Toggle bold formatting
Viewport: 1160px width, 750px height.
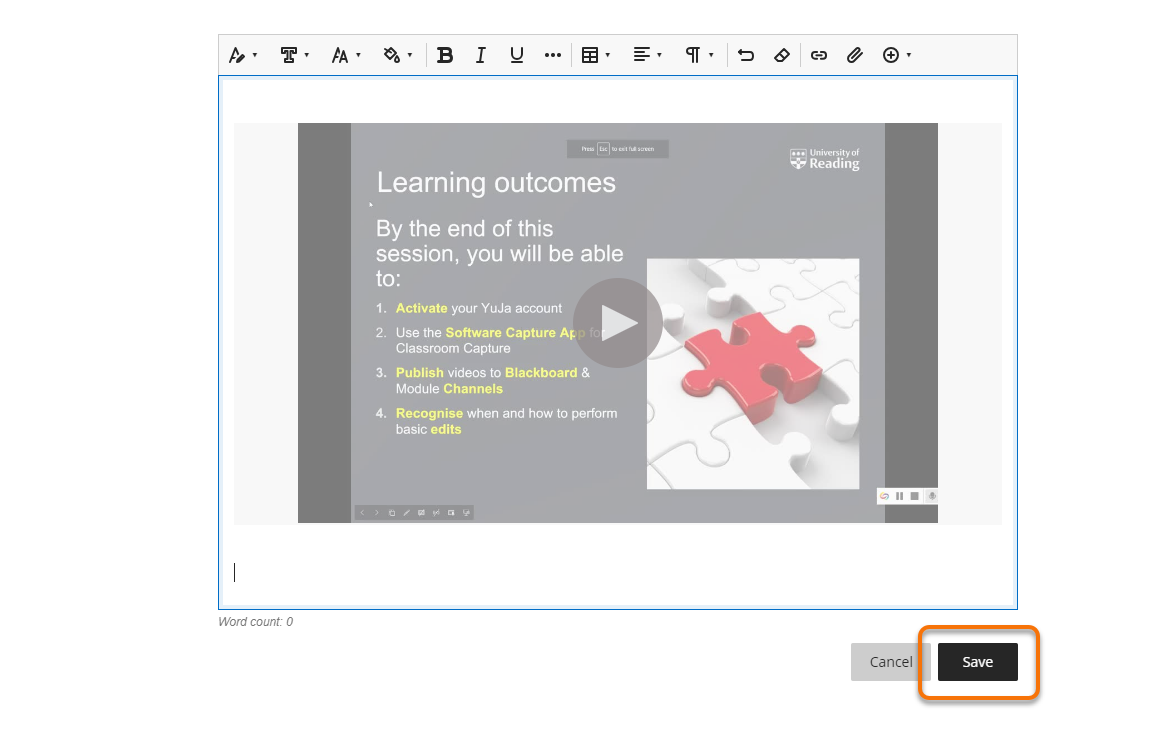tap(445, 55)
